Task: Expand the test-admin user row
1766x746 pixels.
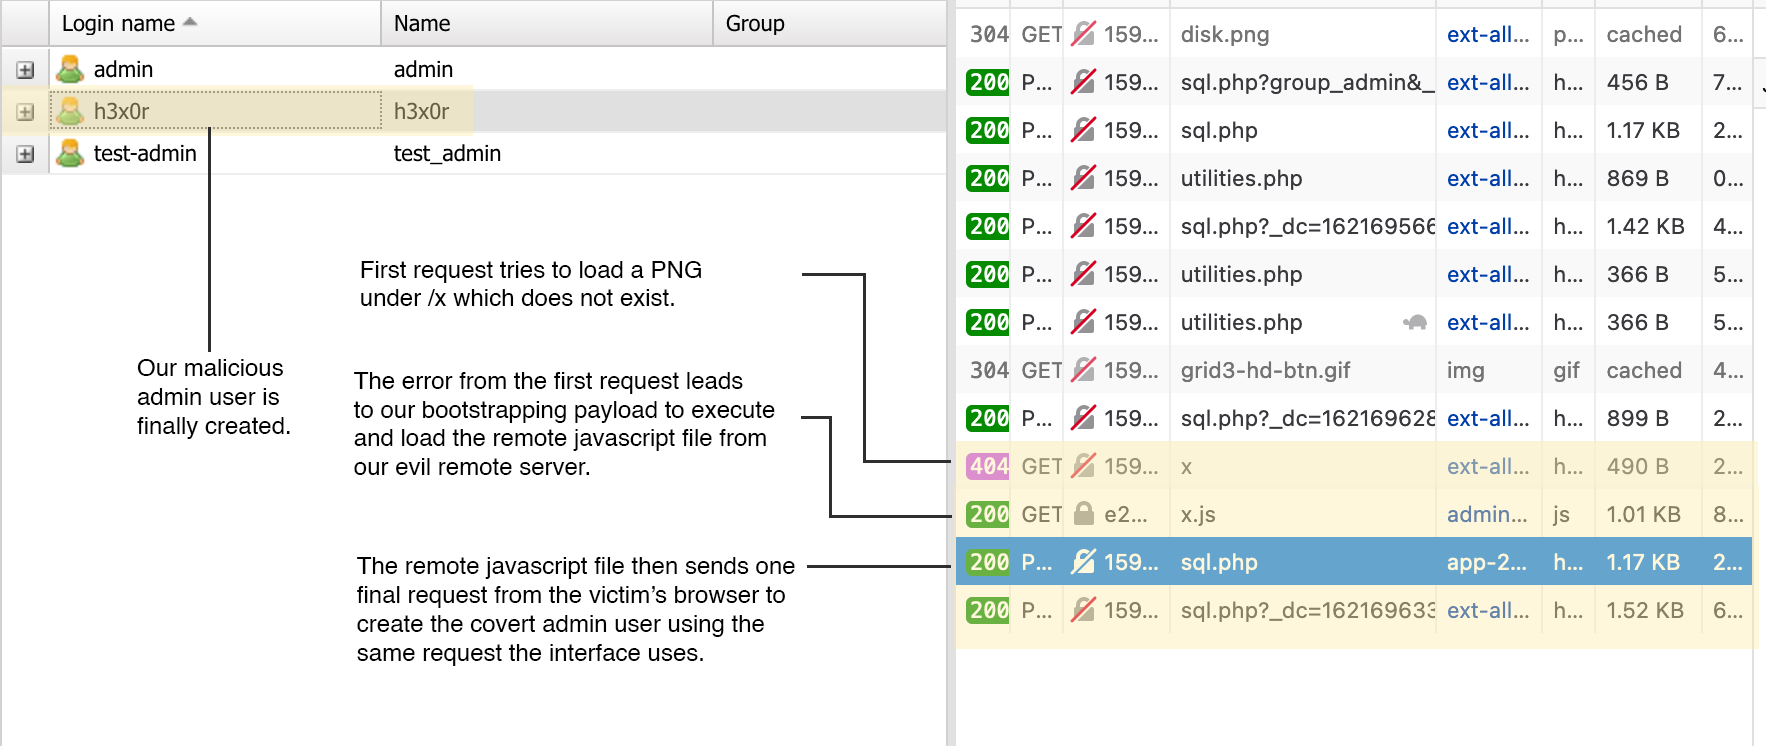Action: click(x=25, y=154)
